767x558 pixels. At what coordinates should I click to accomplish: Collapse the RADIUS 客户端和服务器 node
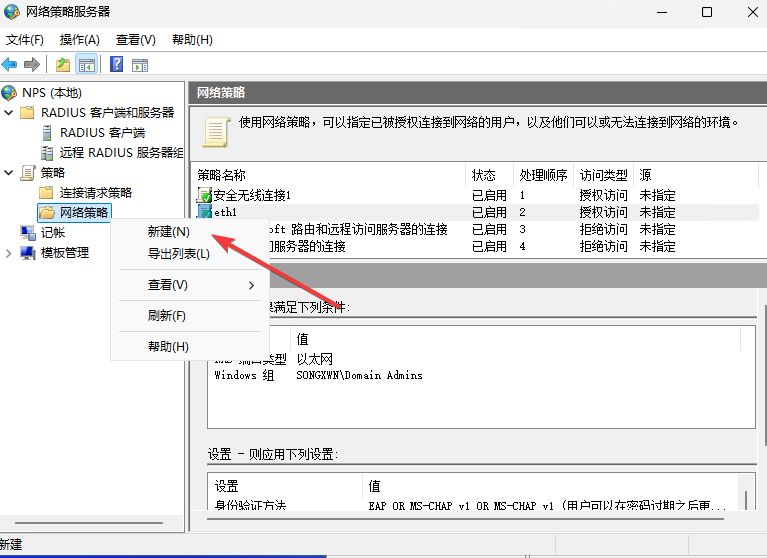[9, 113]
